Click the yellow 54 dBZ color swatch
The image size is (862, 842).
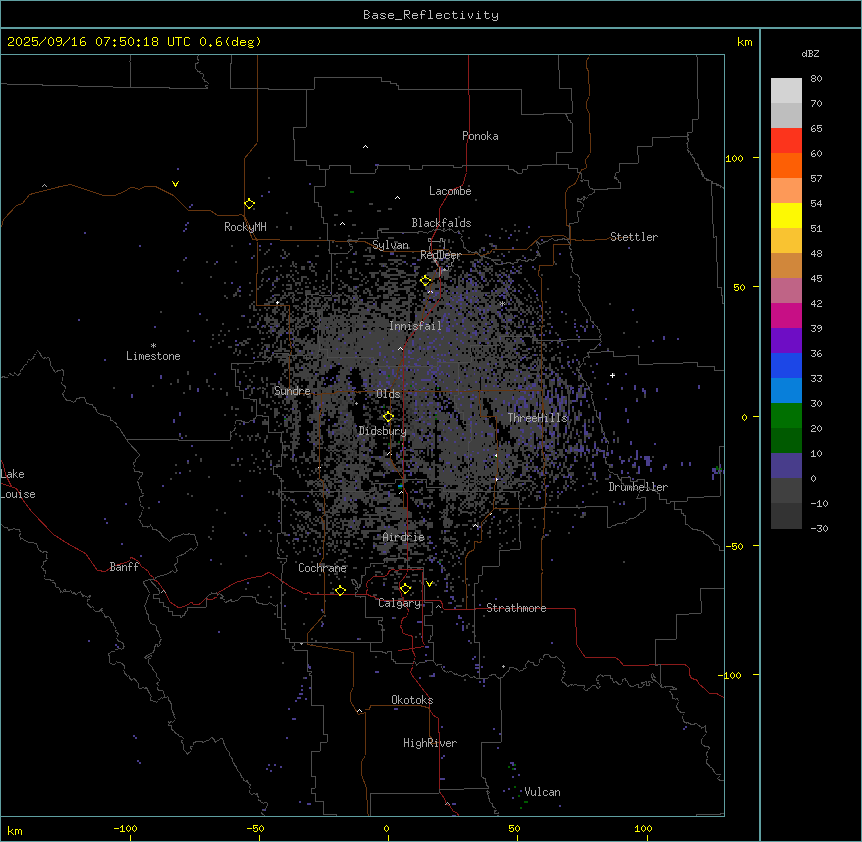(x=786, y=215)
